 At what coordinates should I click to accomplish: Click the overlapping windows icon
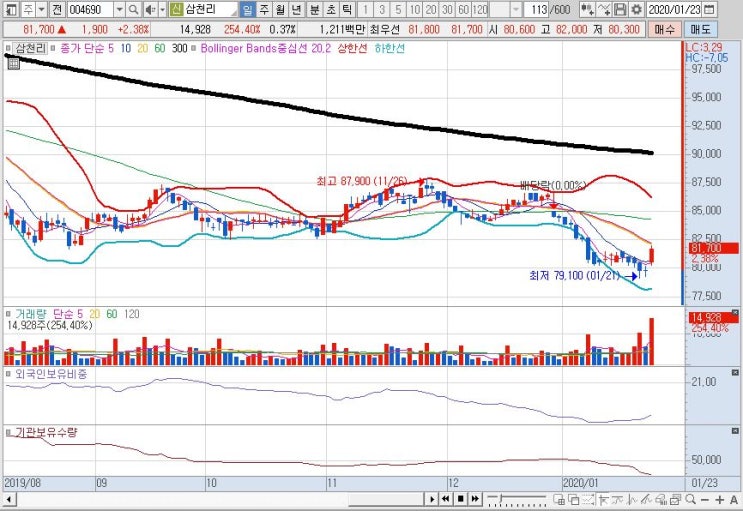click(574, 499)
